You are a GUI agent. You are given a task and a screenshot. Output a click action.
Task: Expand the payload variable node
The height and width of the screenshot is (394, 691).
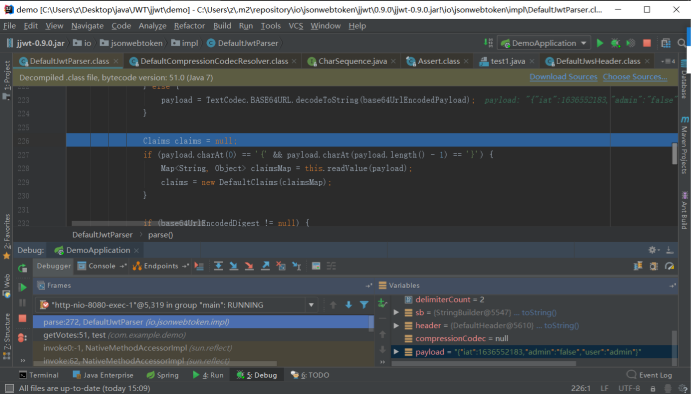396,352
